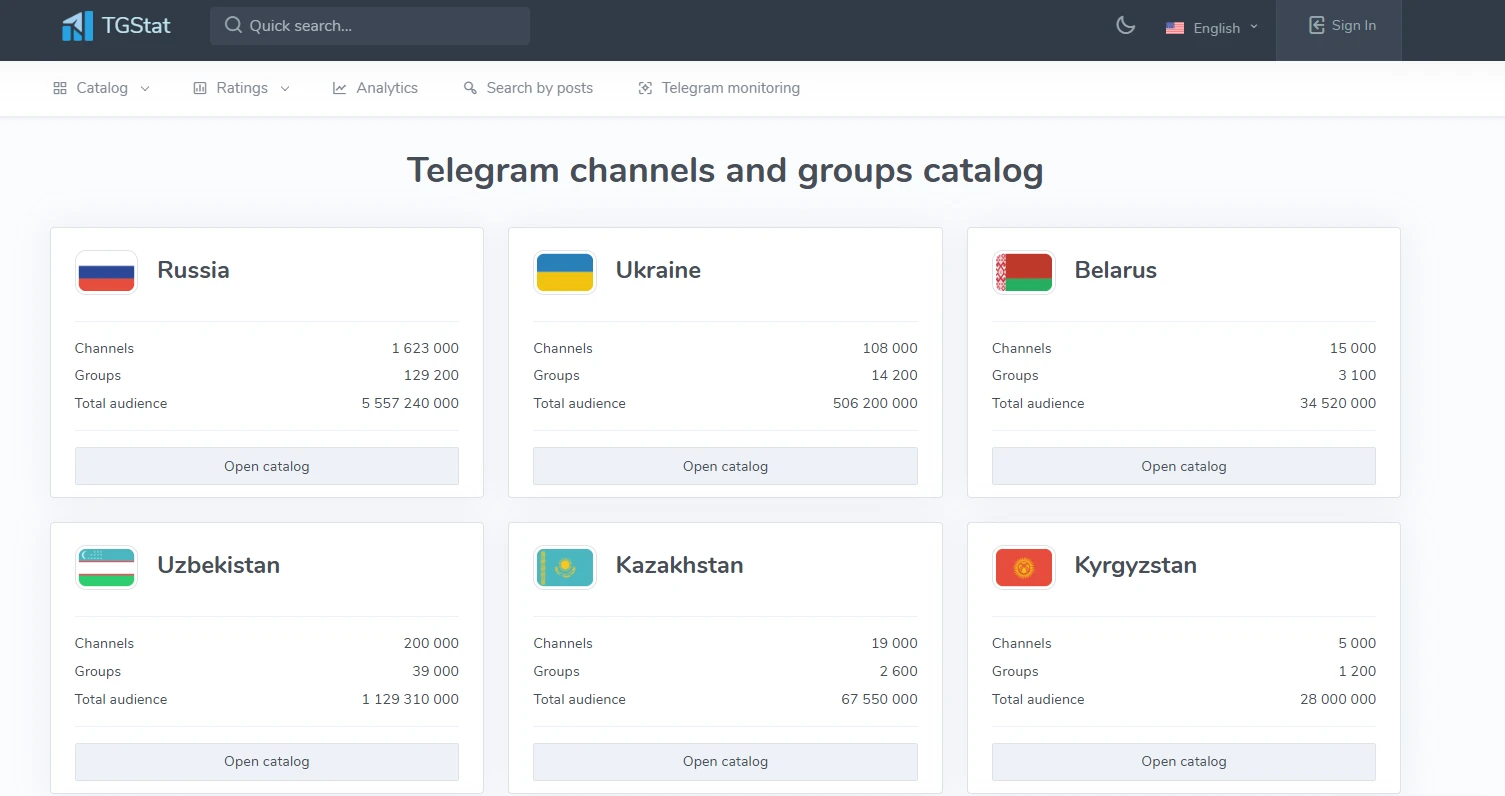Click the Sign In door icon

tap(1317, 25)
